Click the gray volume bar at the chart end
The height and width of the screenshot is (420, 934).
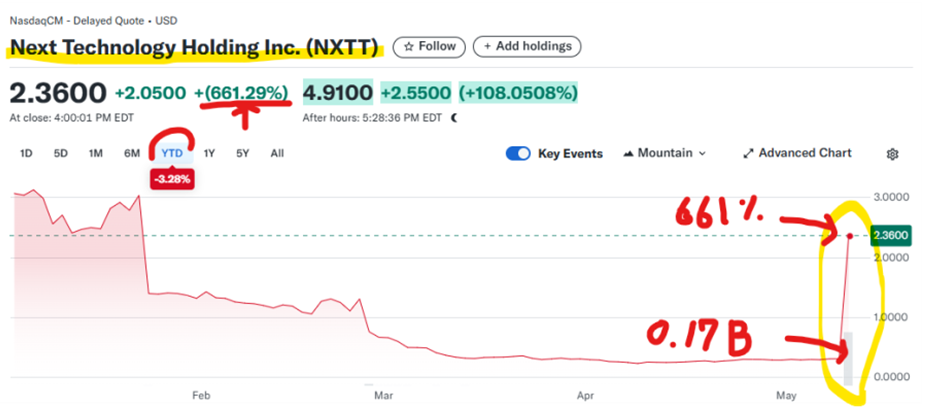click(x=848, y=357)
